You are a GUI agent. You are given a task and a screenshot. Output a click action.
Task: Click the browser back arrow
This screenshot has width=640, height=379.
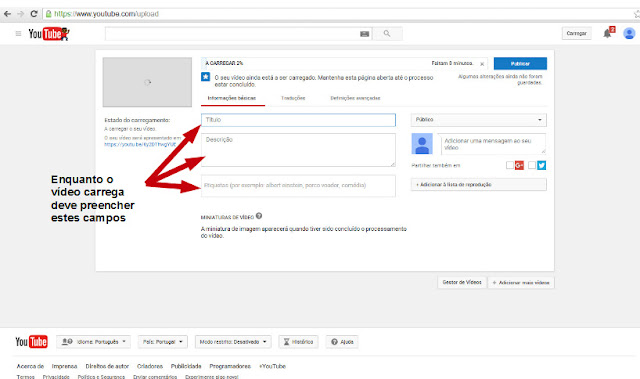[x=7, y=14]
